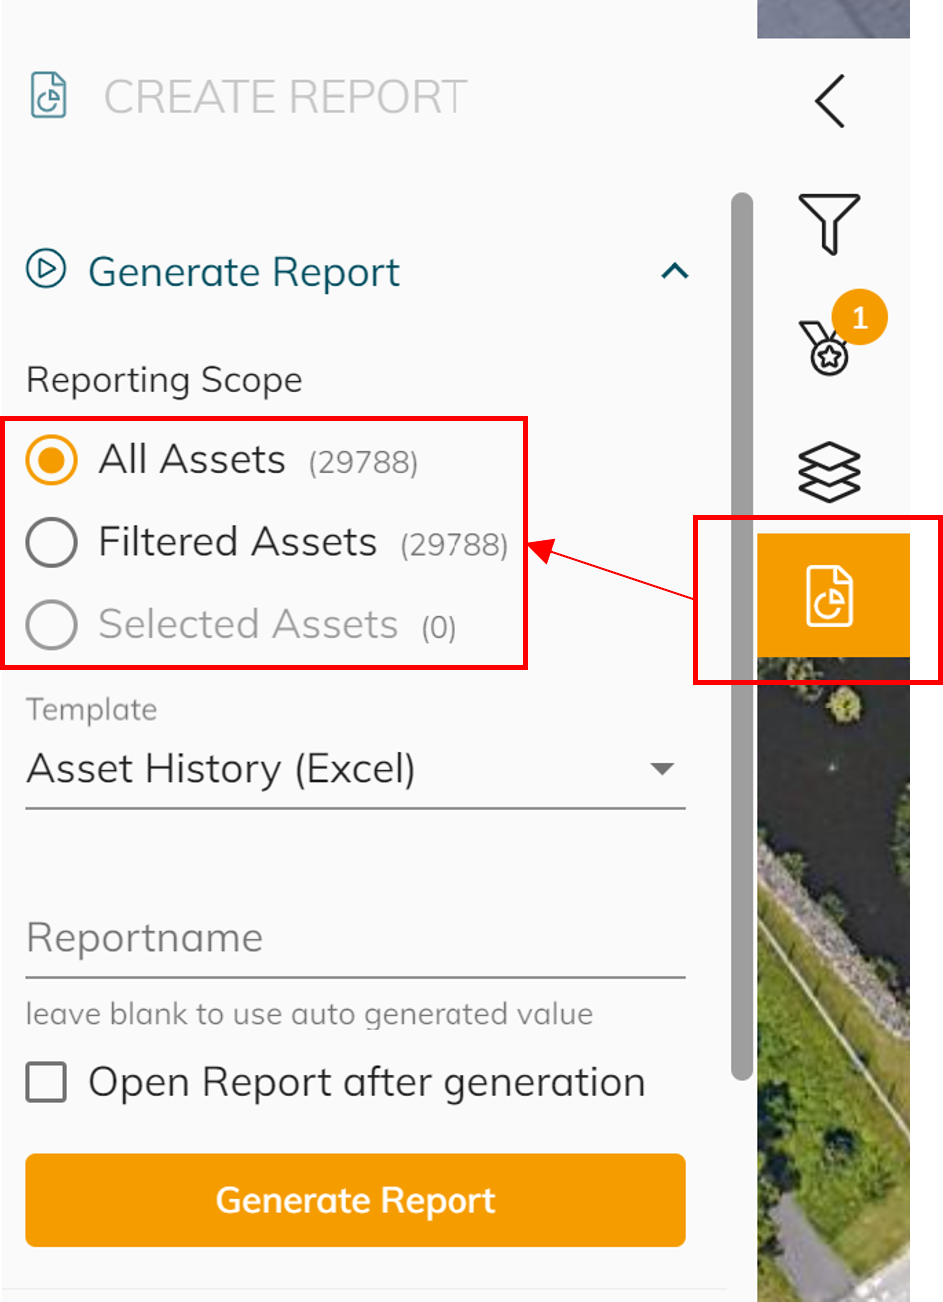The height and width of the screenshot is (1302, 943).
Task: Enable Open Report after generation checkbox
Action: tap(46, 1082)
